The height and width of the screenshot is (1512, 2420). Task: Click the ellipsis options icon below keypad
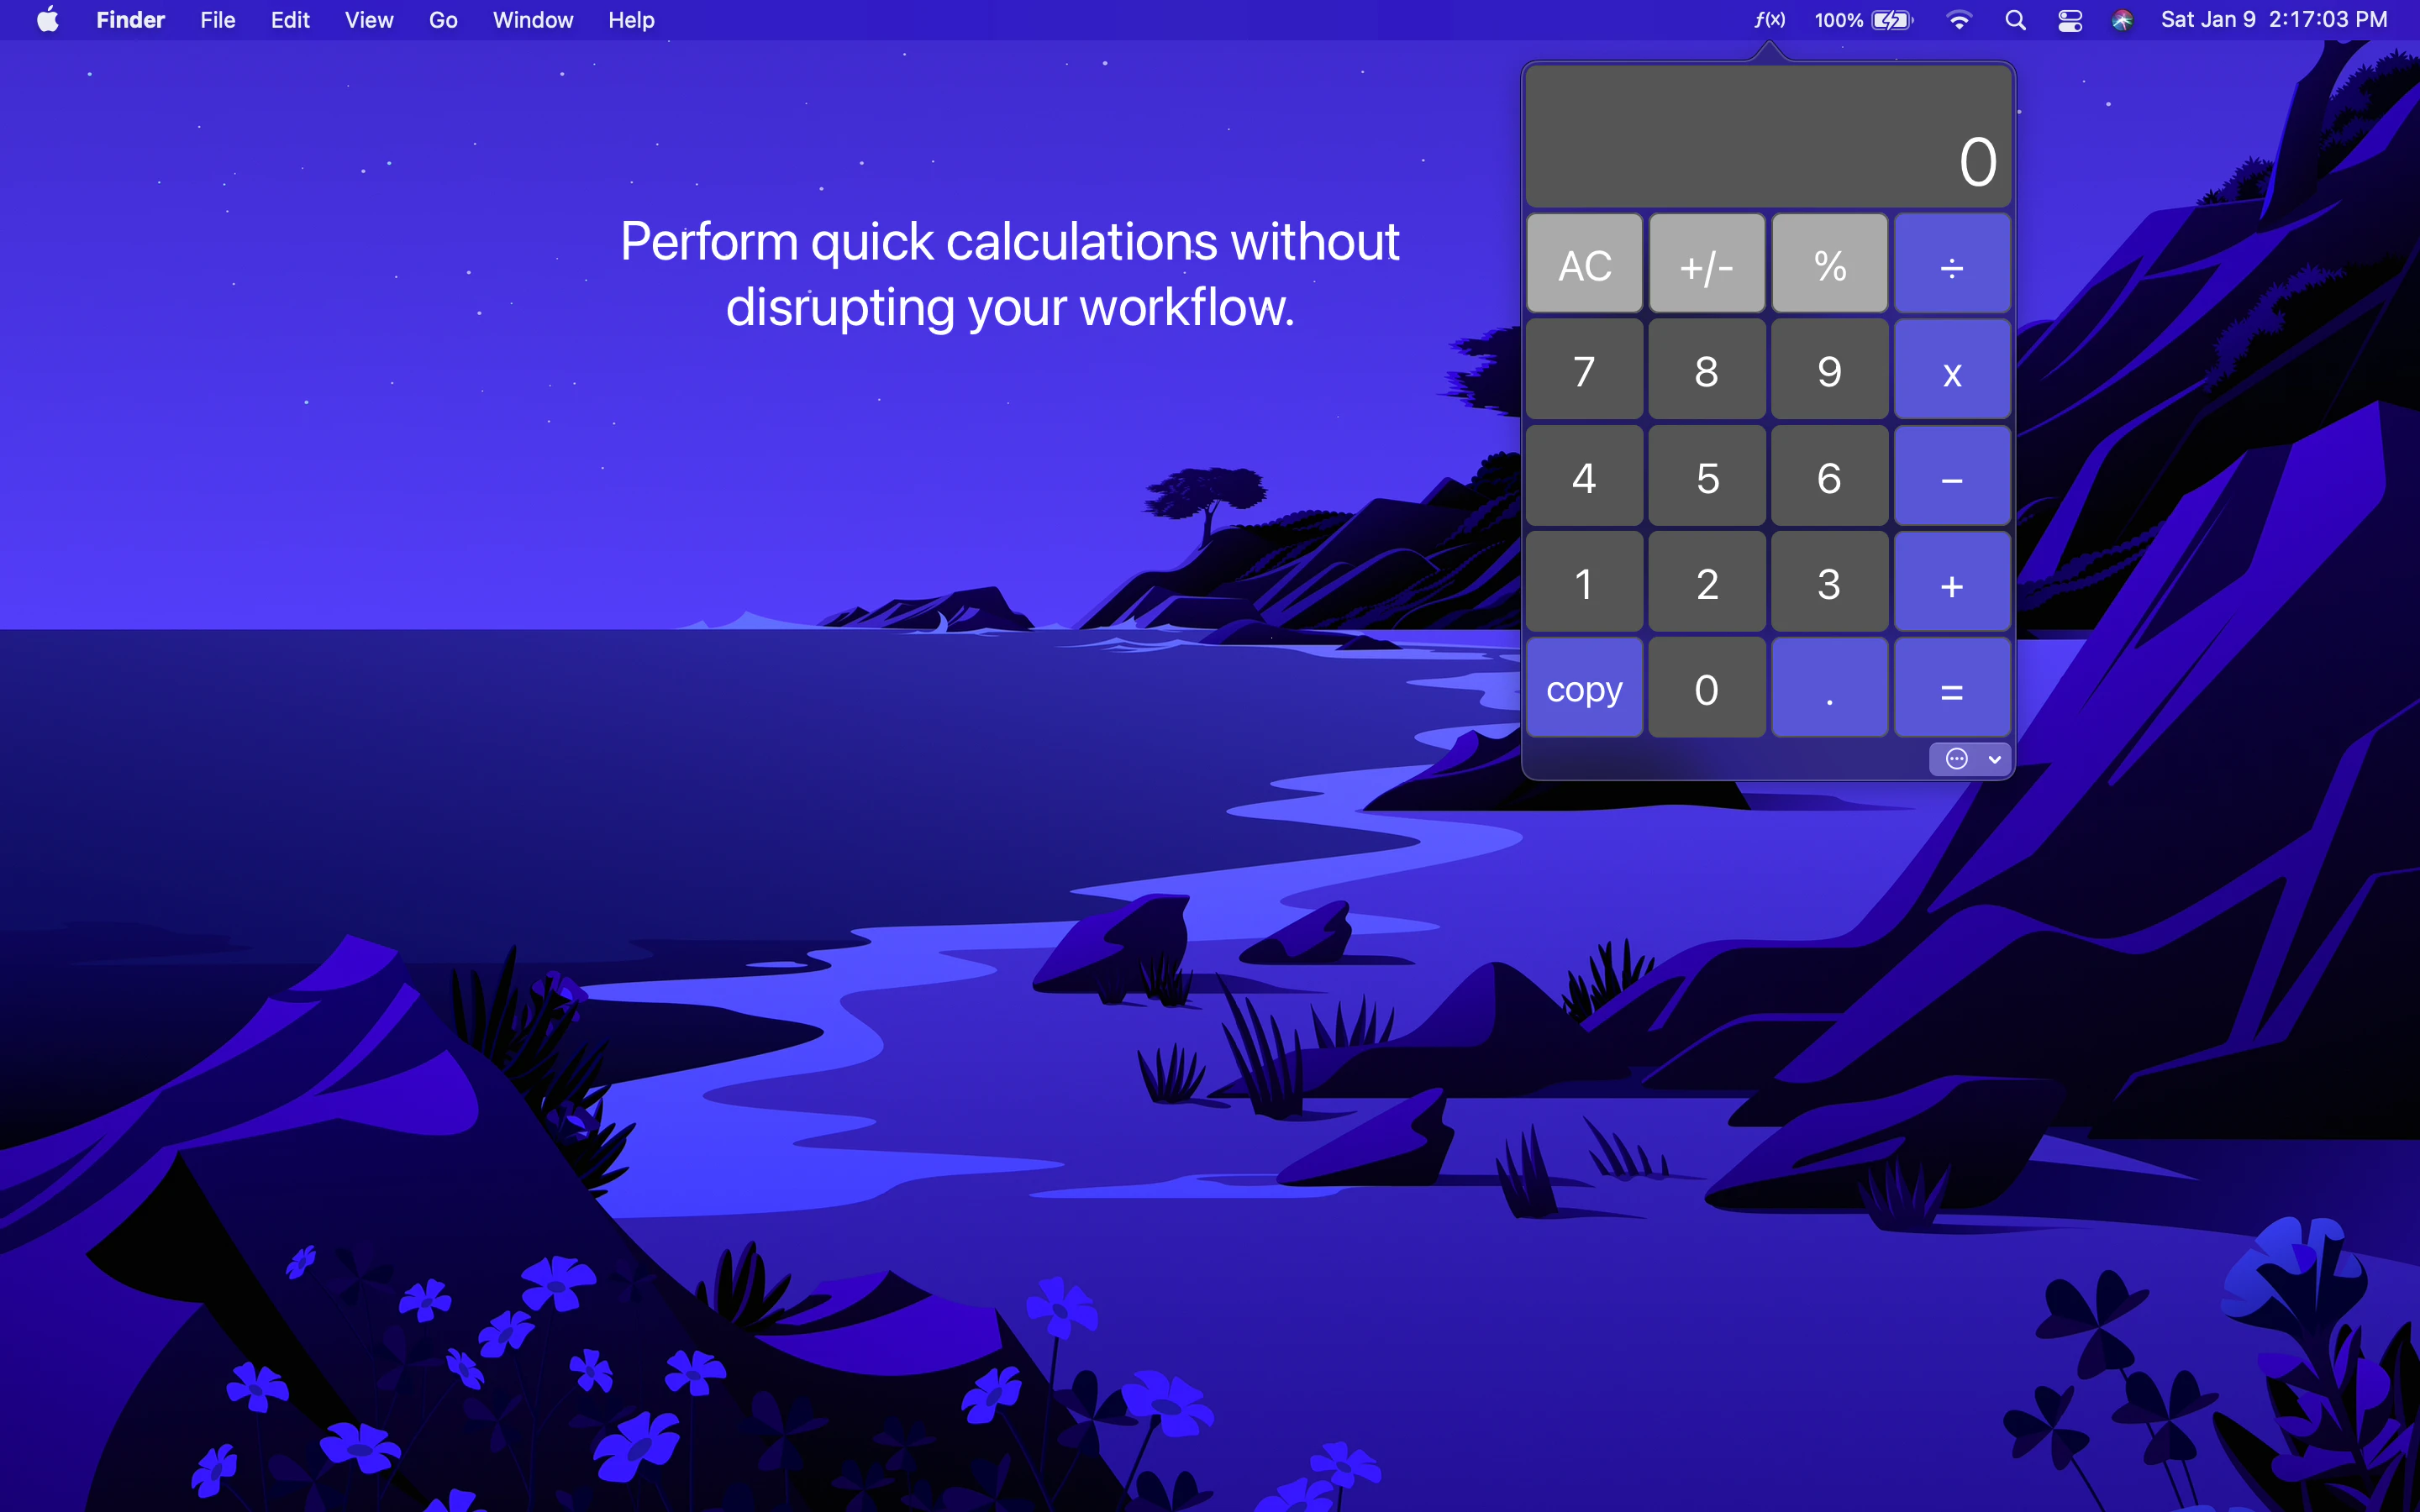1956,759
